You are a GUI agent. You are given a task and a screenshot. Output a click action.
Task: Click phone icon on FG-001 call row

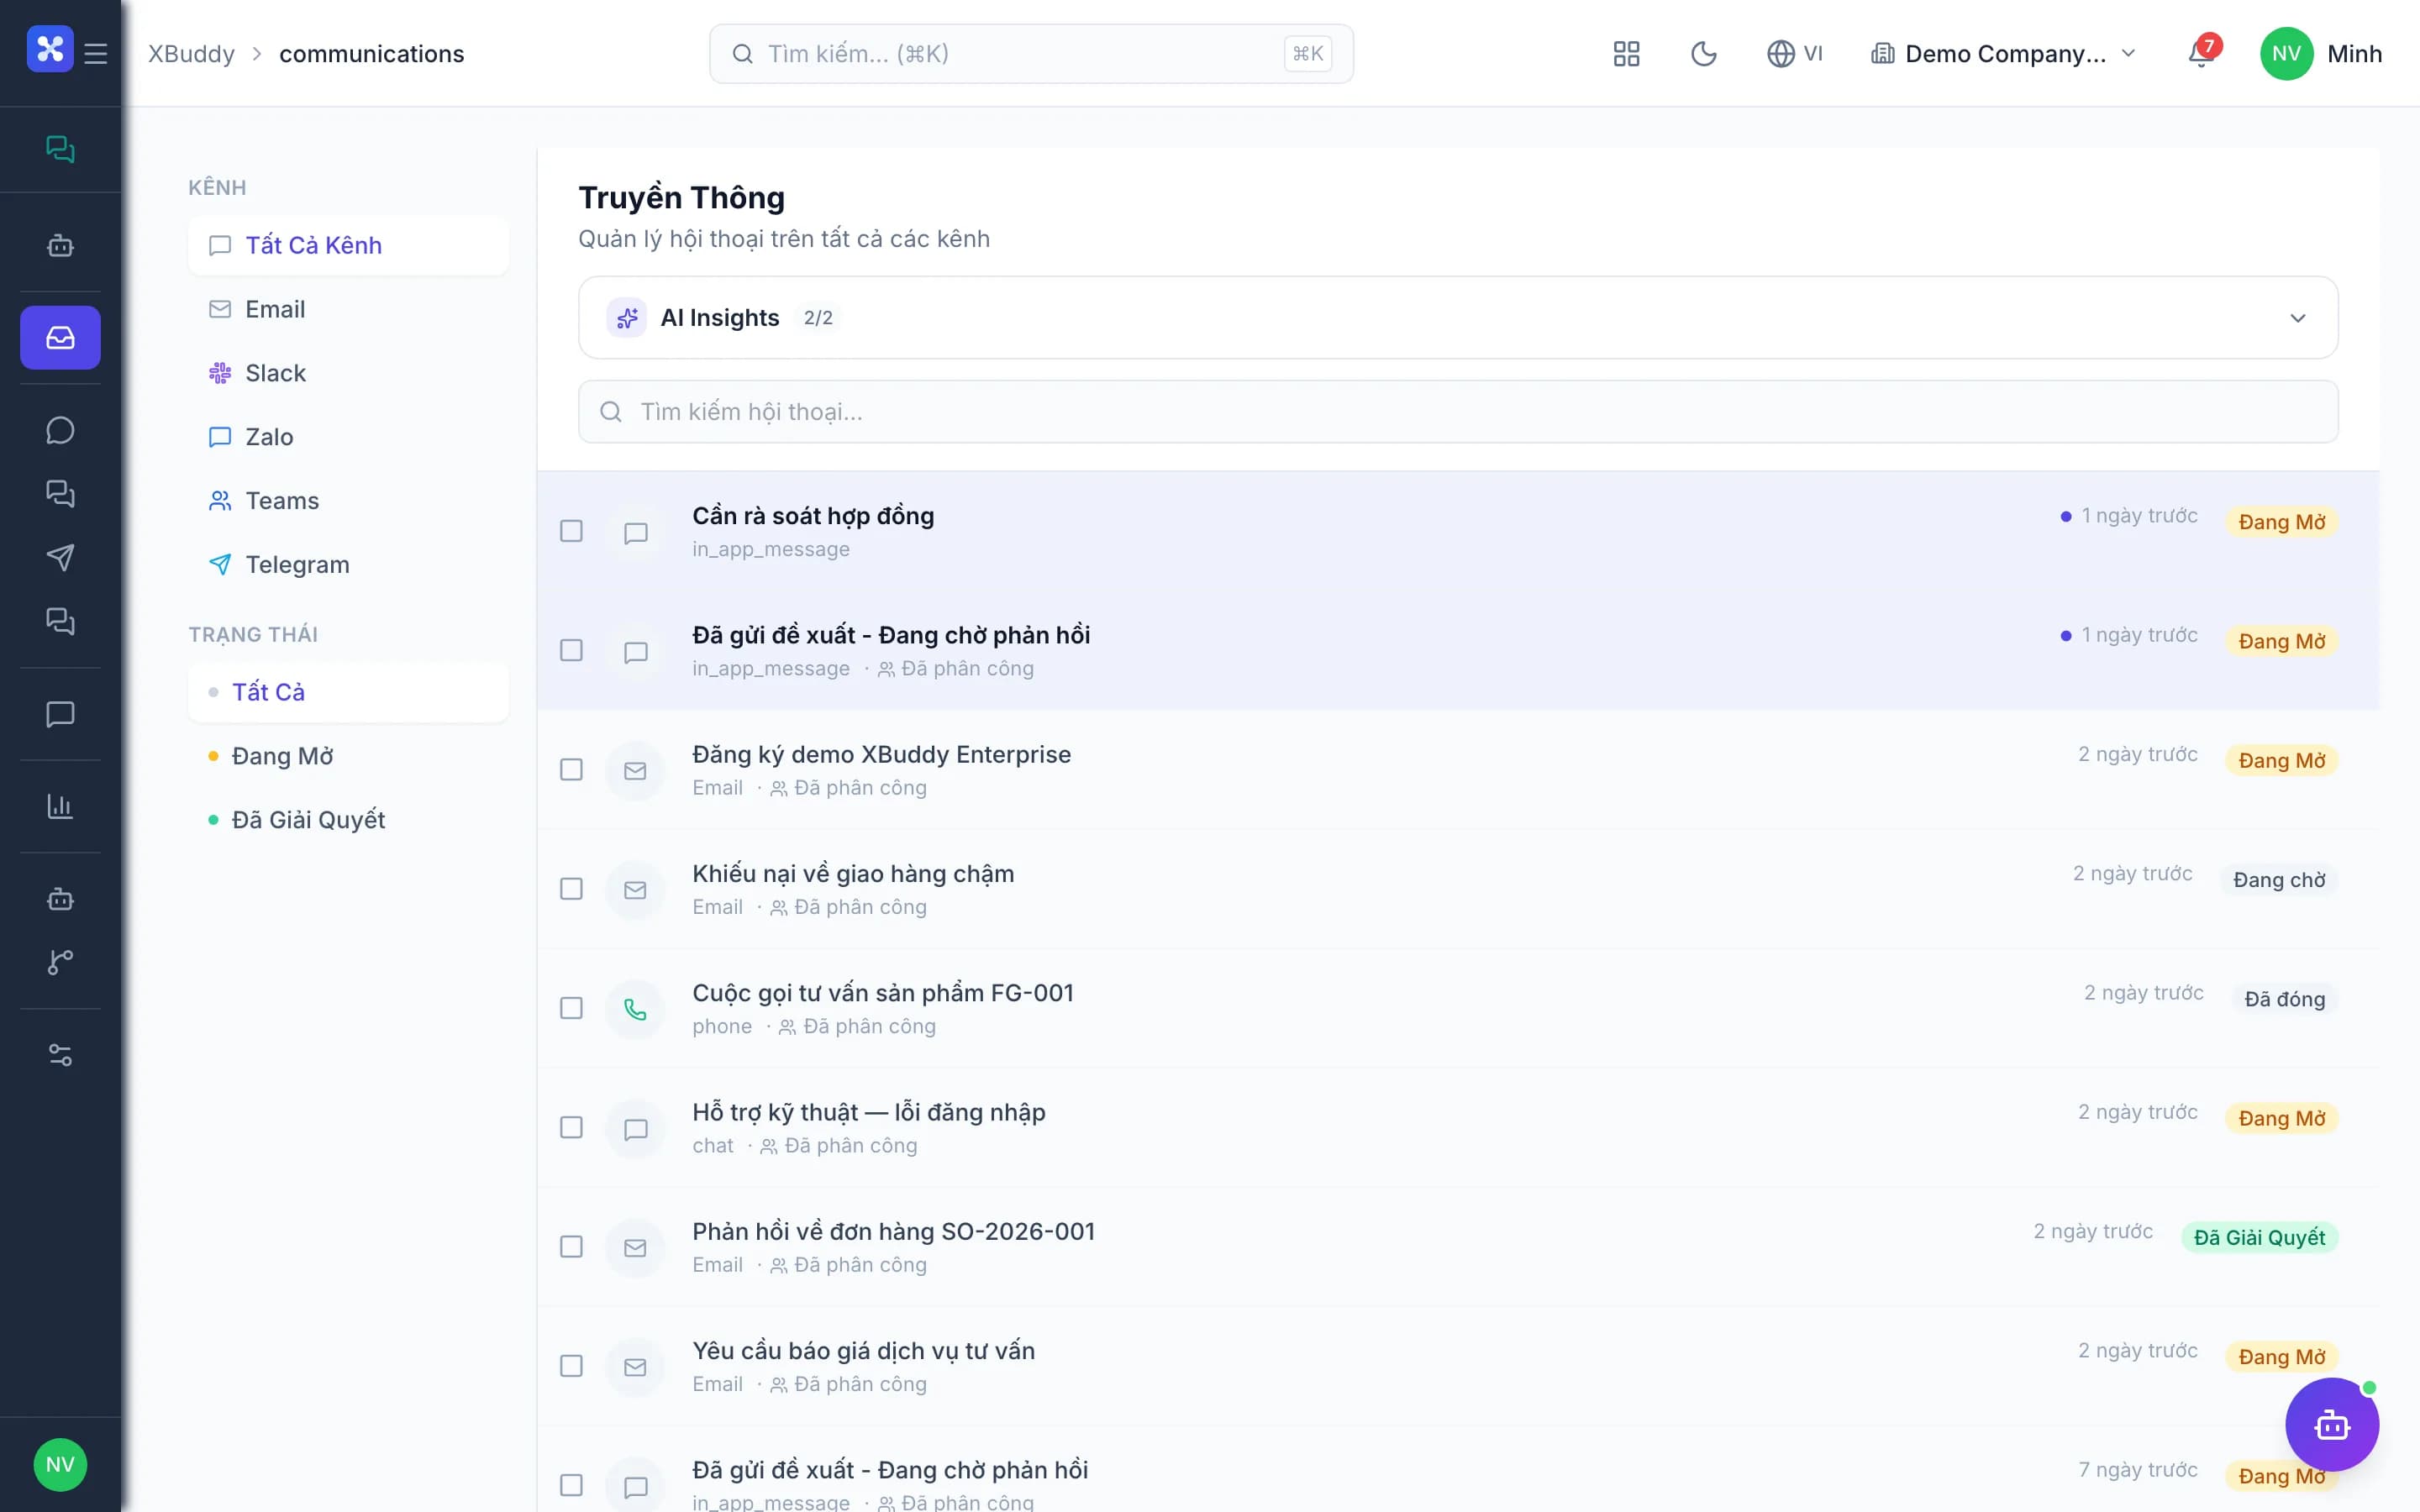pyautogui.click(x=635, y=1009)
